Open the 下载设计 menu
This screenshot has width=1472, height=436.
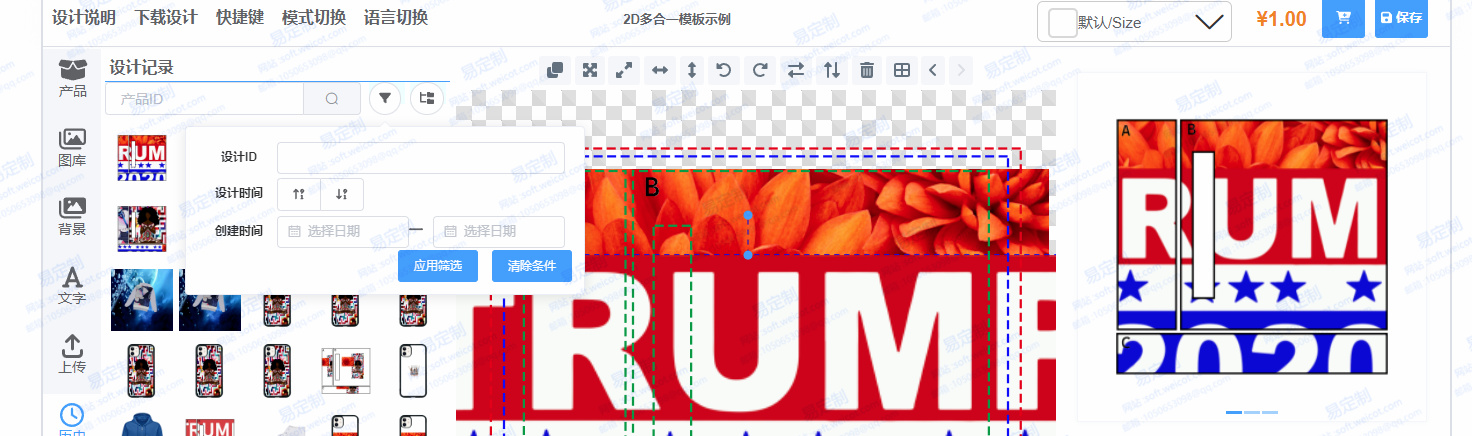(x=166, y=18)
